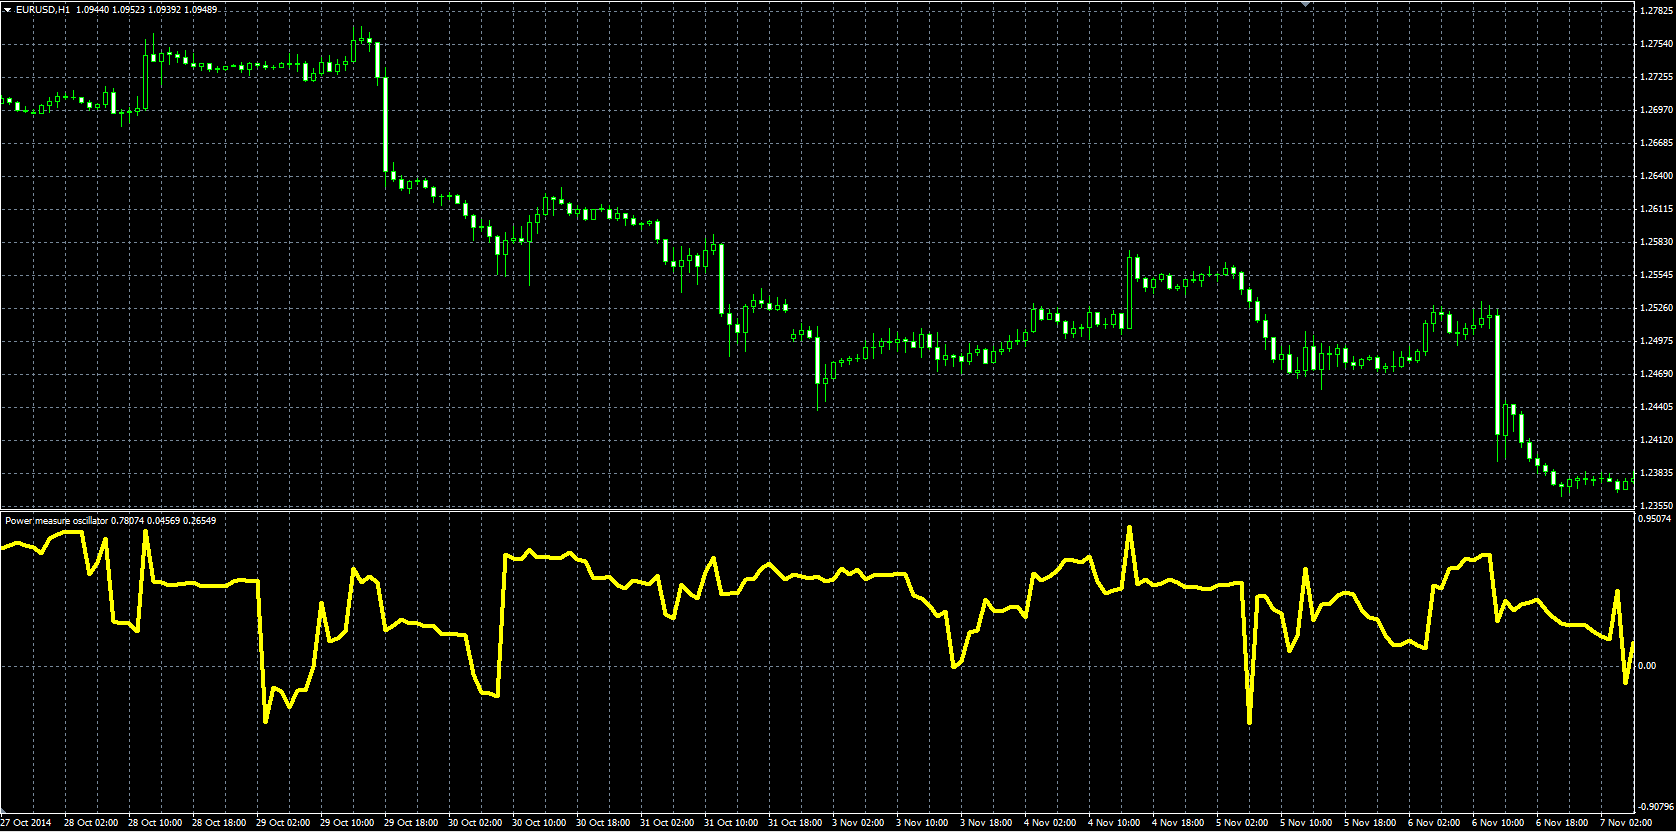Click the 5 Nov 10:00 time label

click(1306, 823)
